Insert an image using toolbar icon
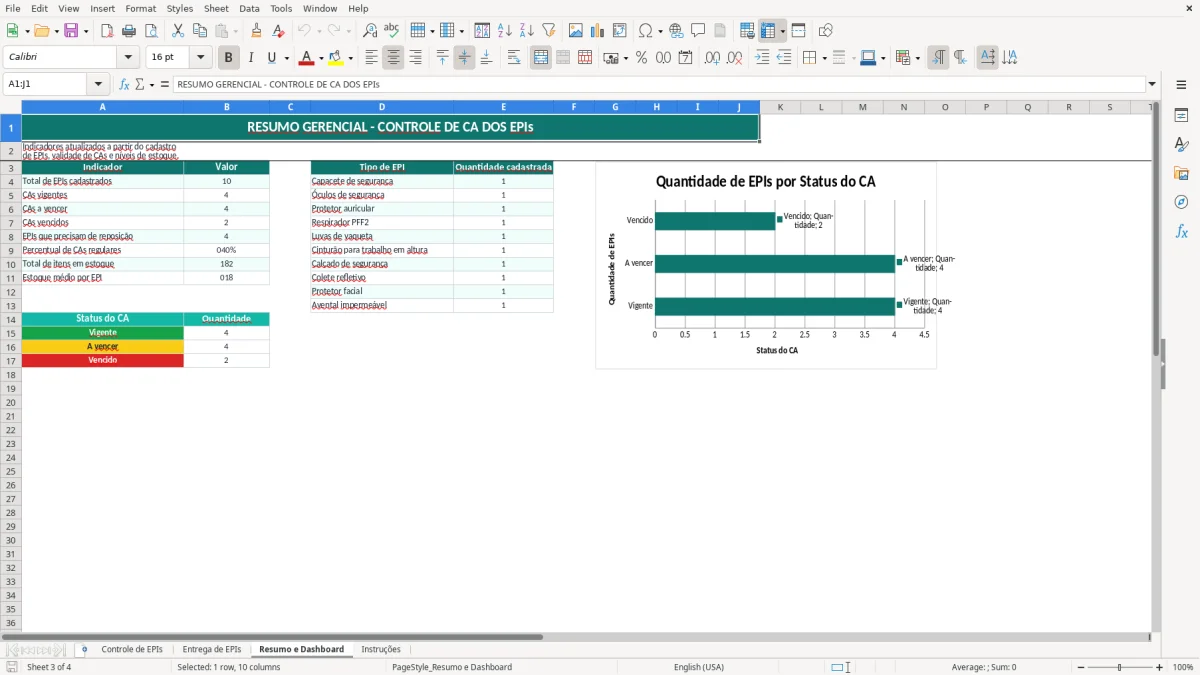 tap(576, 31)
